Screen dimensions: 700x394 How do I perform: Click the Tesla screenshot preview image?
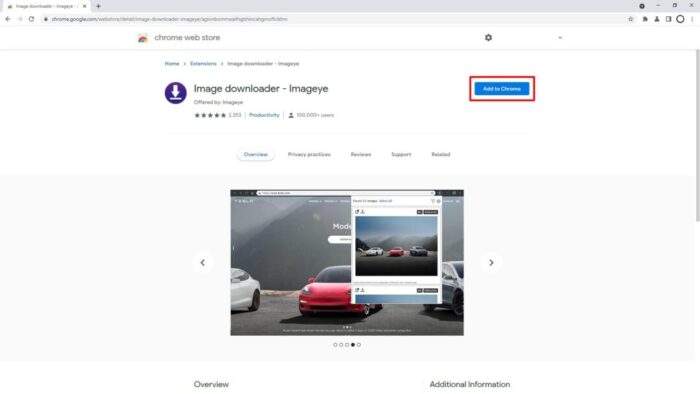coord(347,262)
